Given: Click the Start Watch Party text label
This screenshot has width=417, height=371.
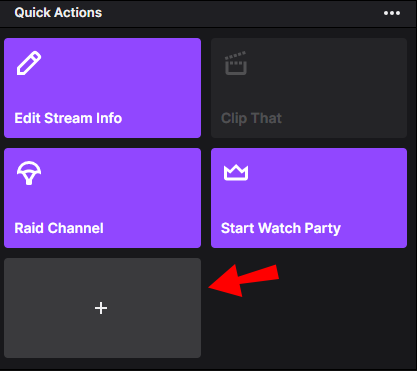Looking at the screenshot, I should click(x=281, y=229).
